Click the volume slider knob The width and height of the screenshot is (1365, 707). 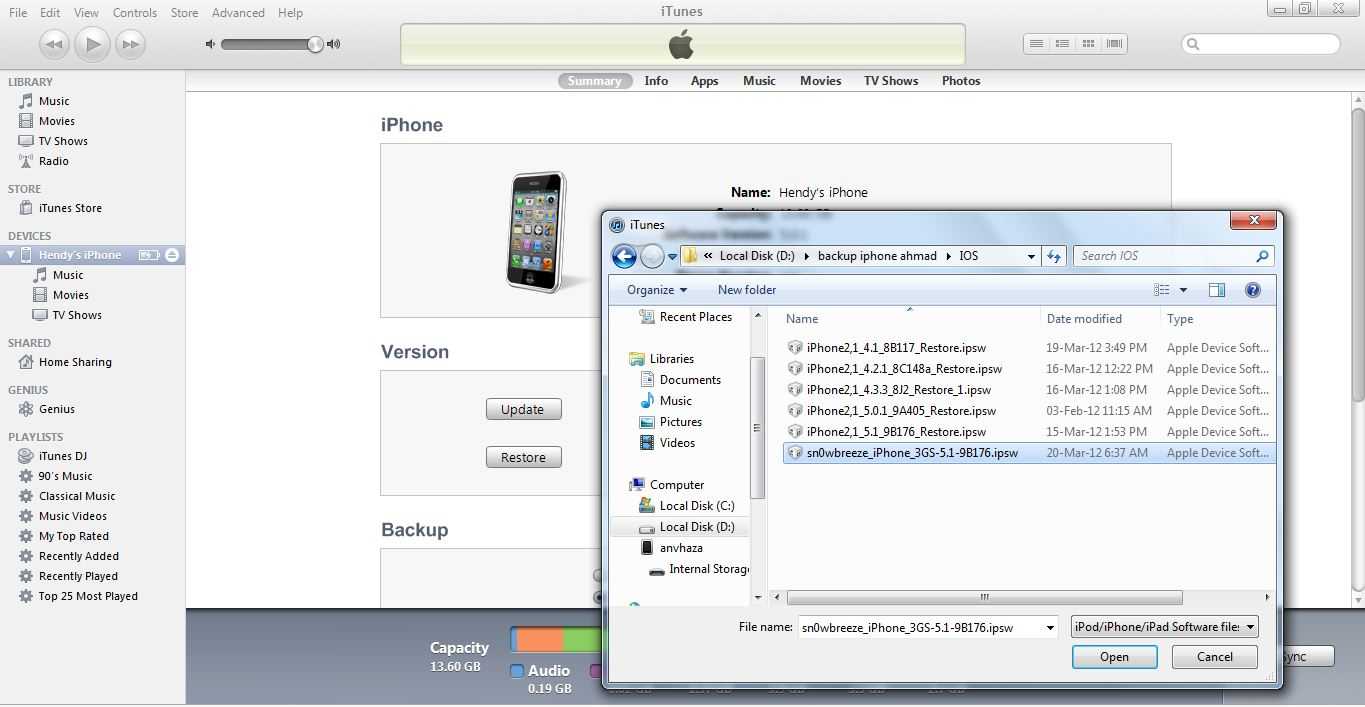(315, 44)
